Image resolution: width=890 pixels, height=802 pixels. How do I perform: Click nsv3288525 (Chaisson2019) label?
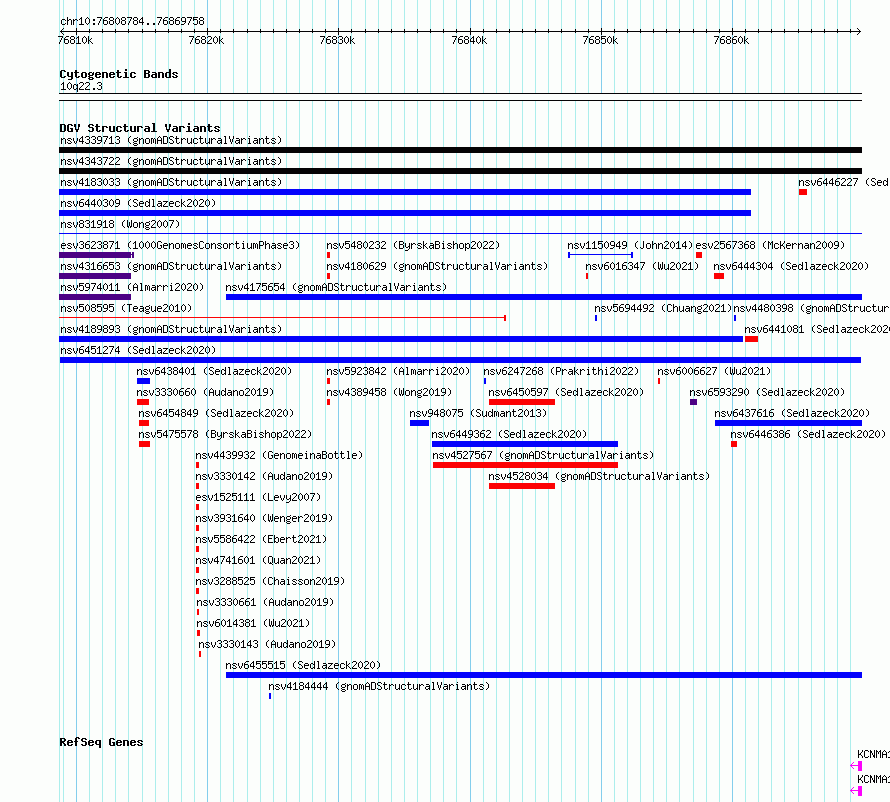tap(270, 581)
